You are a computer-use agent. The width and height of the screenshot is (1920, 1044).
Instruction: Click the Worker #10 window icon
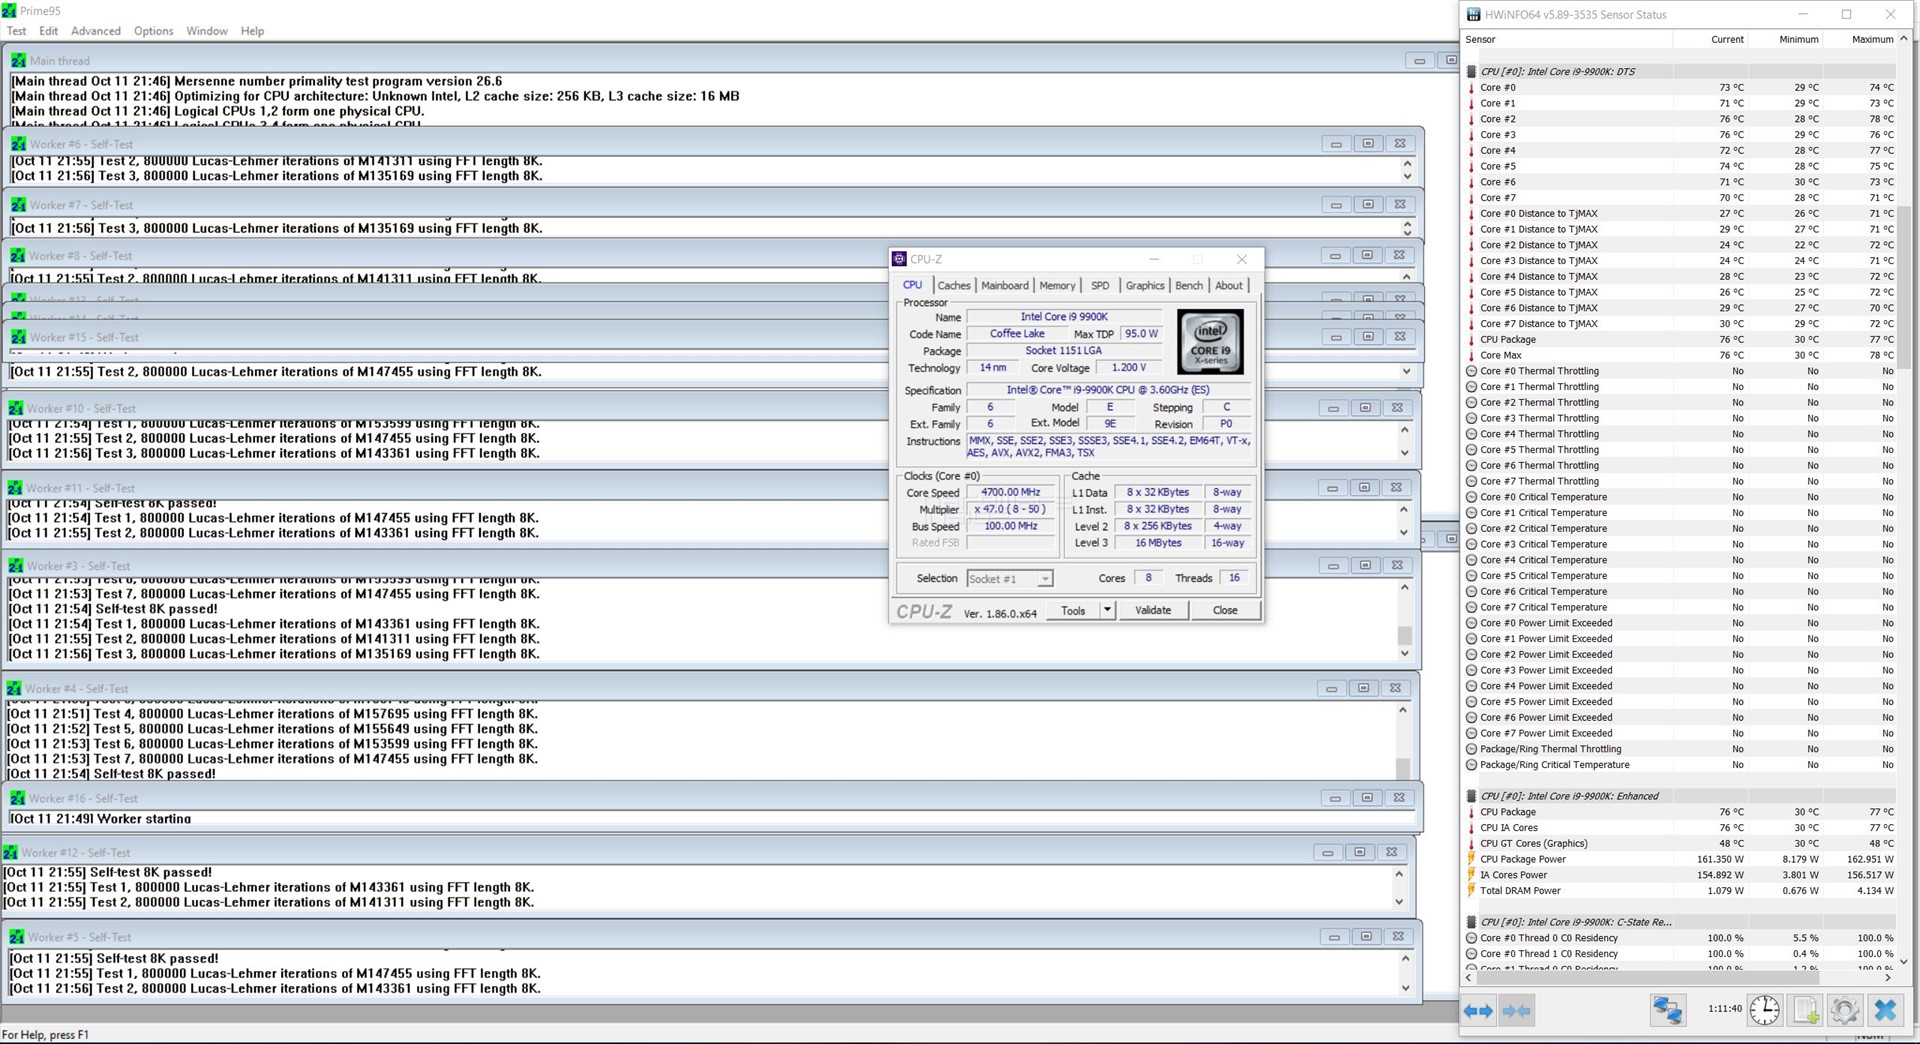pos(15,408)
